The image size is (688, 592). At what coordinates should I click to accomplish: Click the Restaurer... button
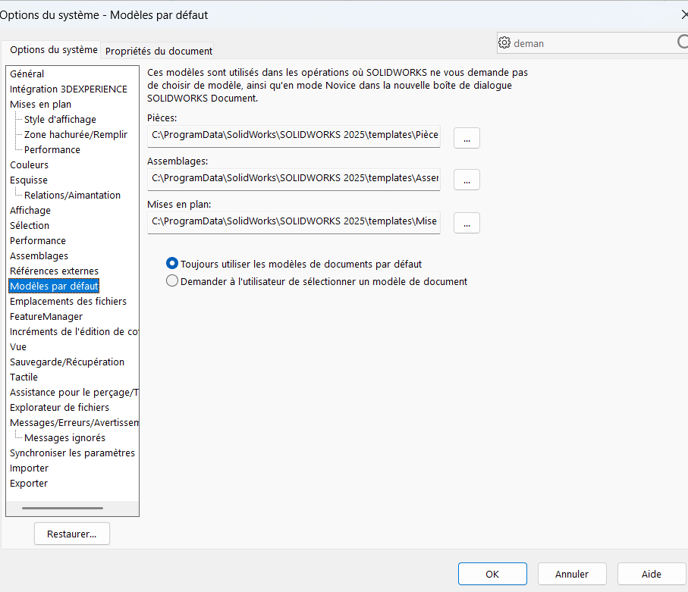[72, 534]
